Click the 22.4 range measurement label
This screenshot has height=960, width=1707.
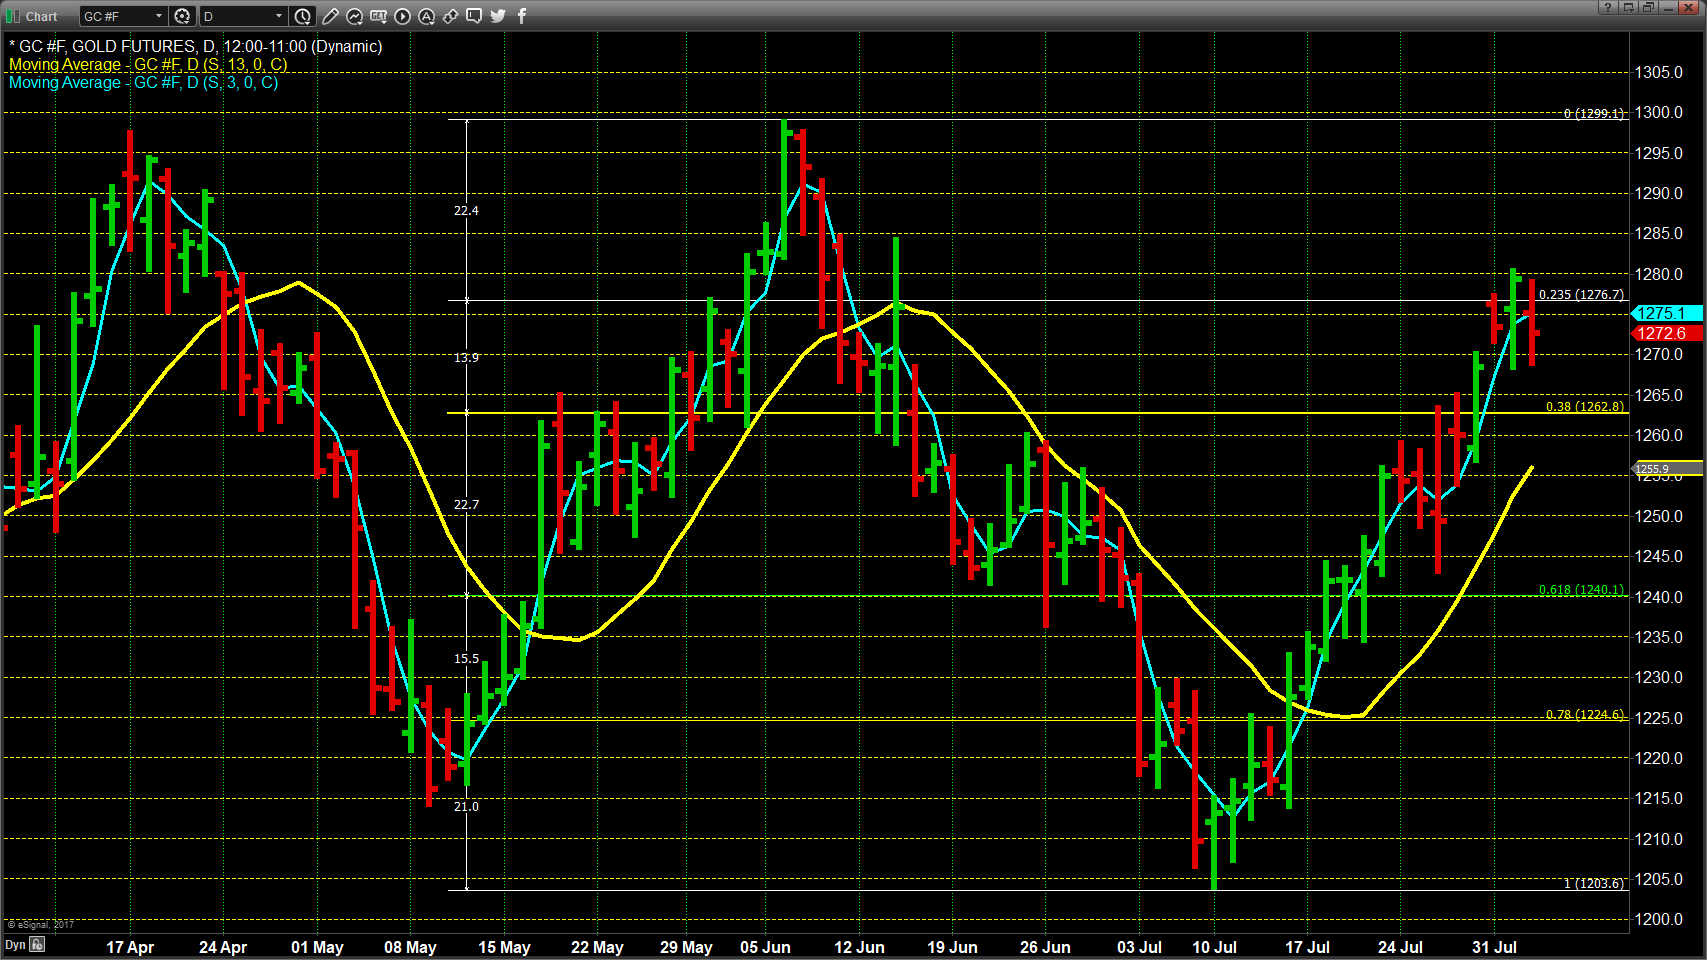click(x=466, y=210)
